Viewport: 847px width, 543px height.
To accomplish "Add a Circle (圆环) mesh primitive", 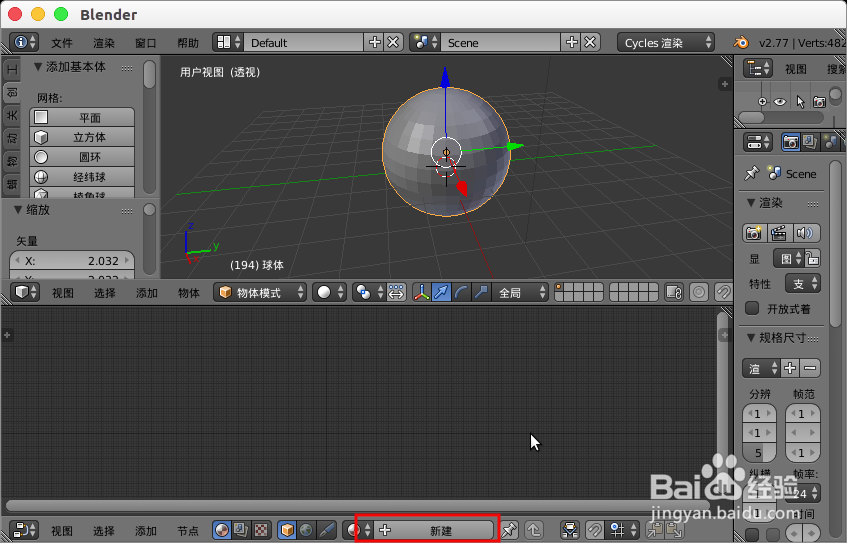I will pos(82,157).
